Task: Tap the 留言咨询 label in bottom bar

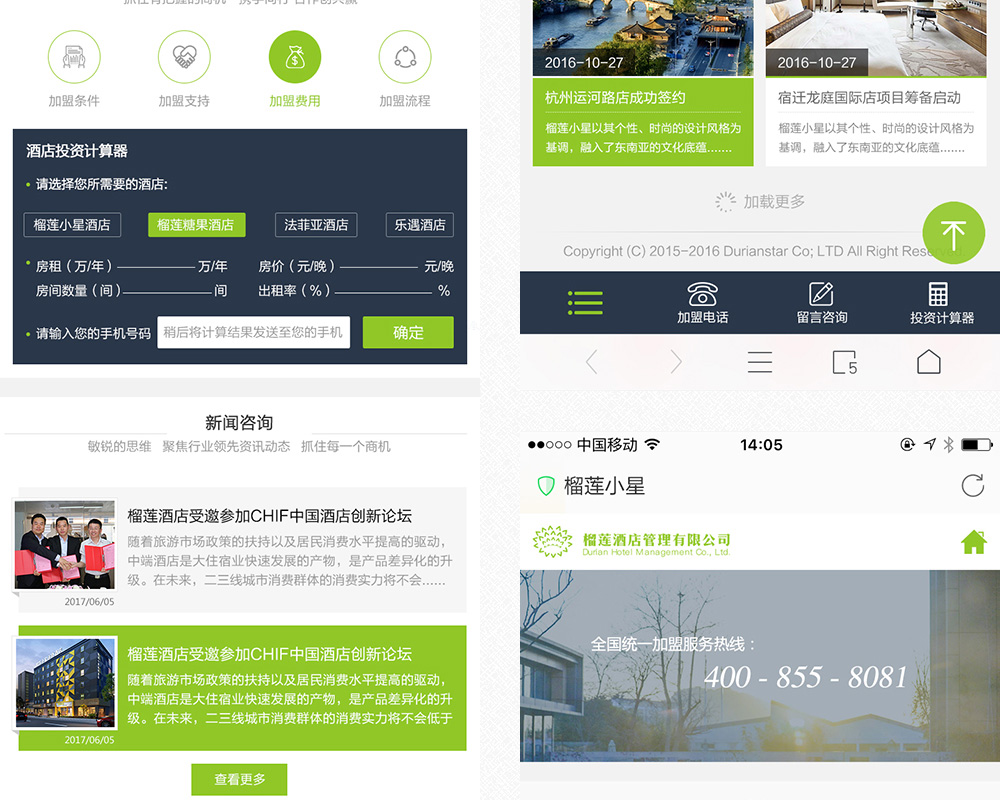Action: (x=821, y=317)
